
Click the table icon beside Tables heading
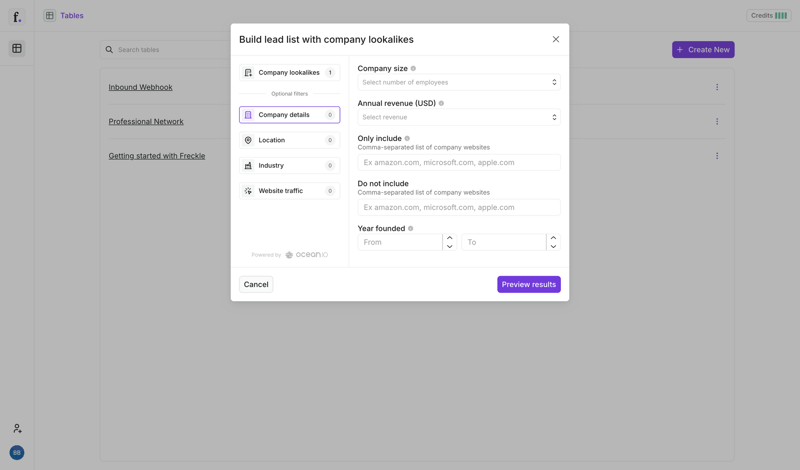(49, 16)
